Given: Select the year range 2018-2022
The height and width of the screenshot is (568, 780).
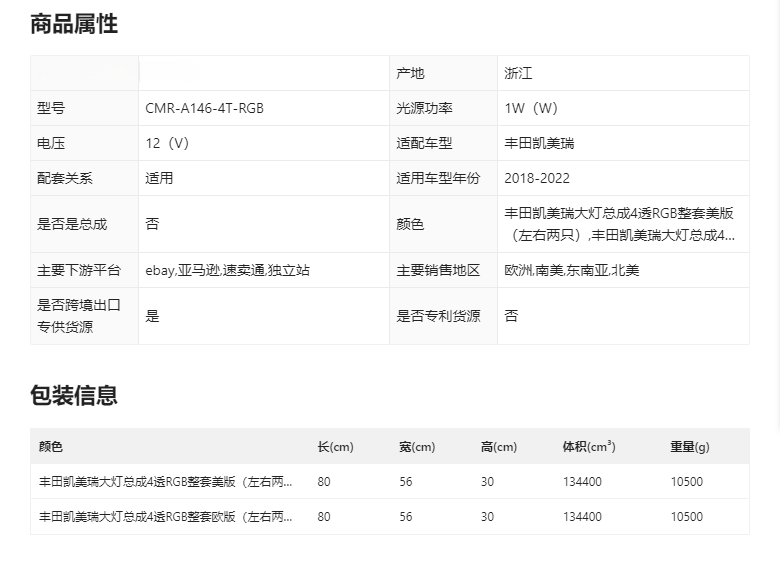Looking at the screenshot, I should pos(537,178).
